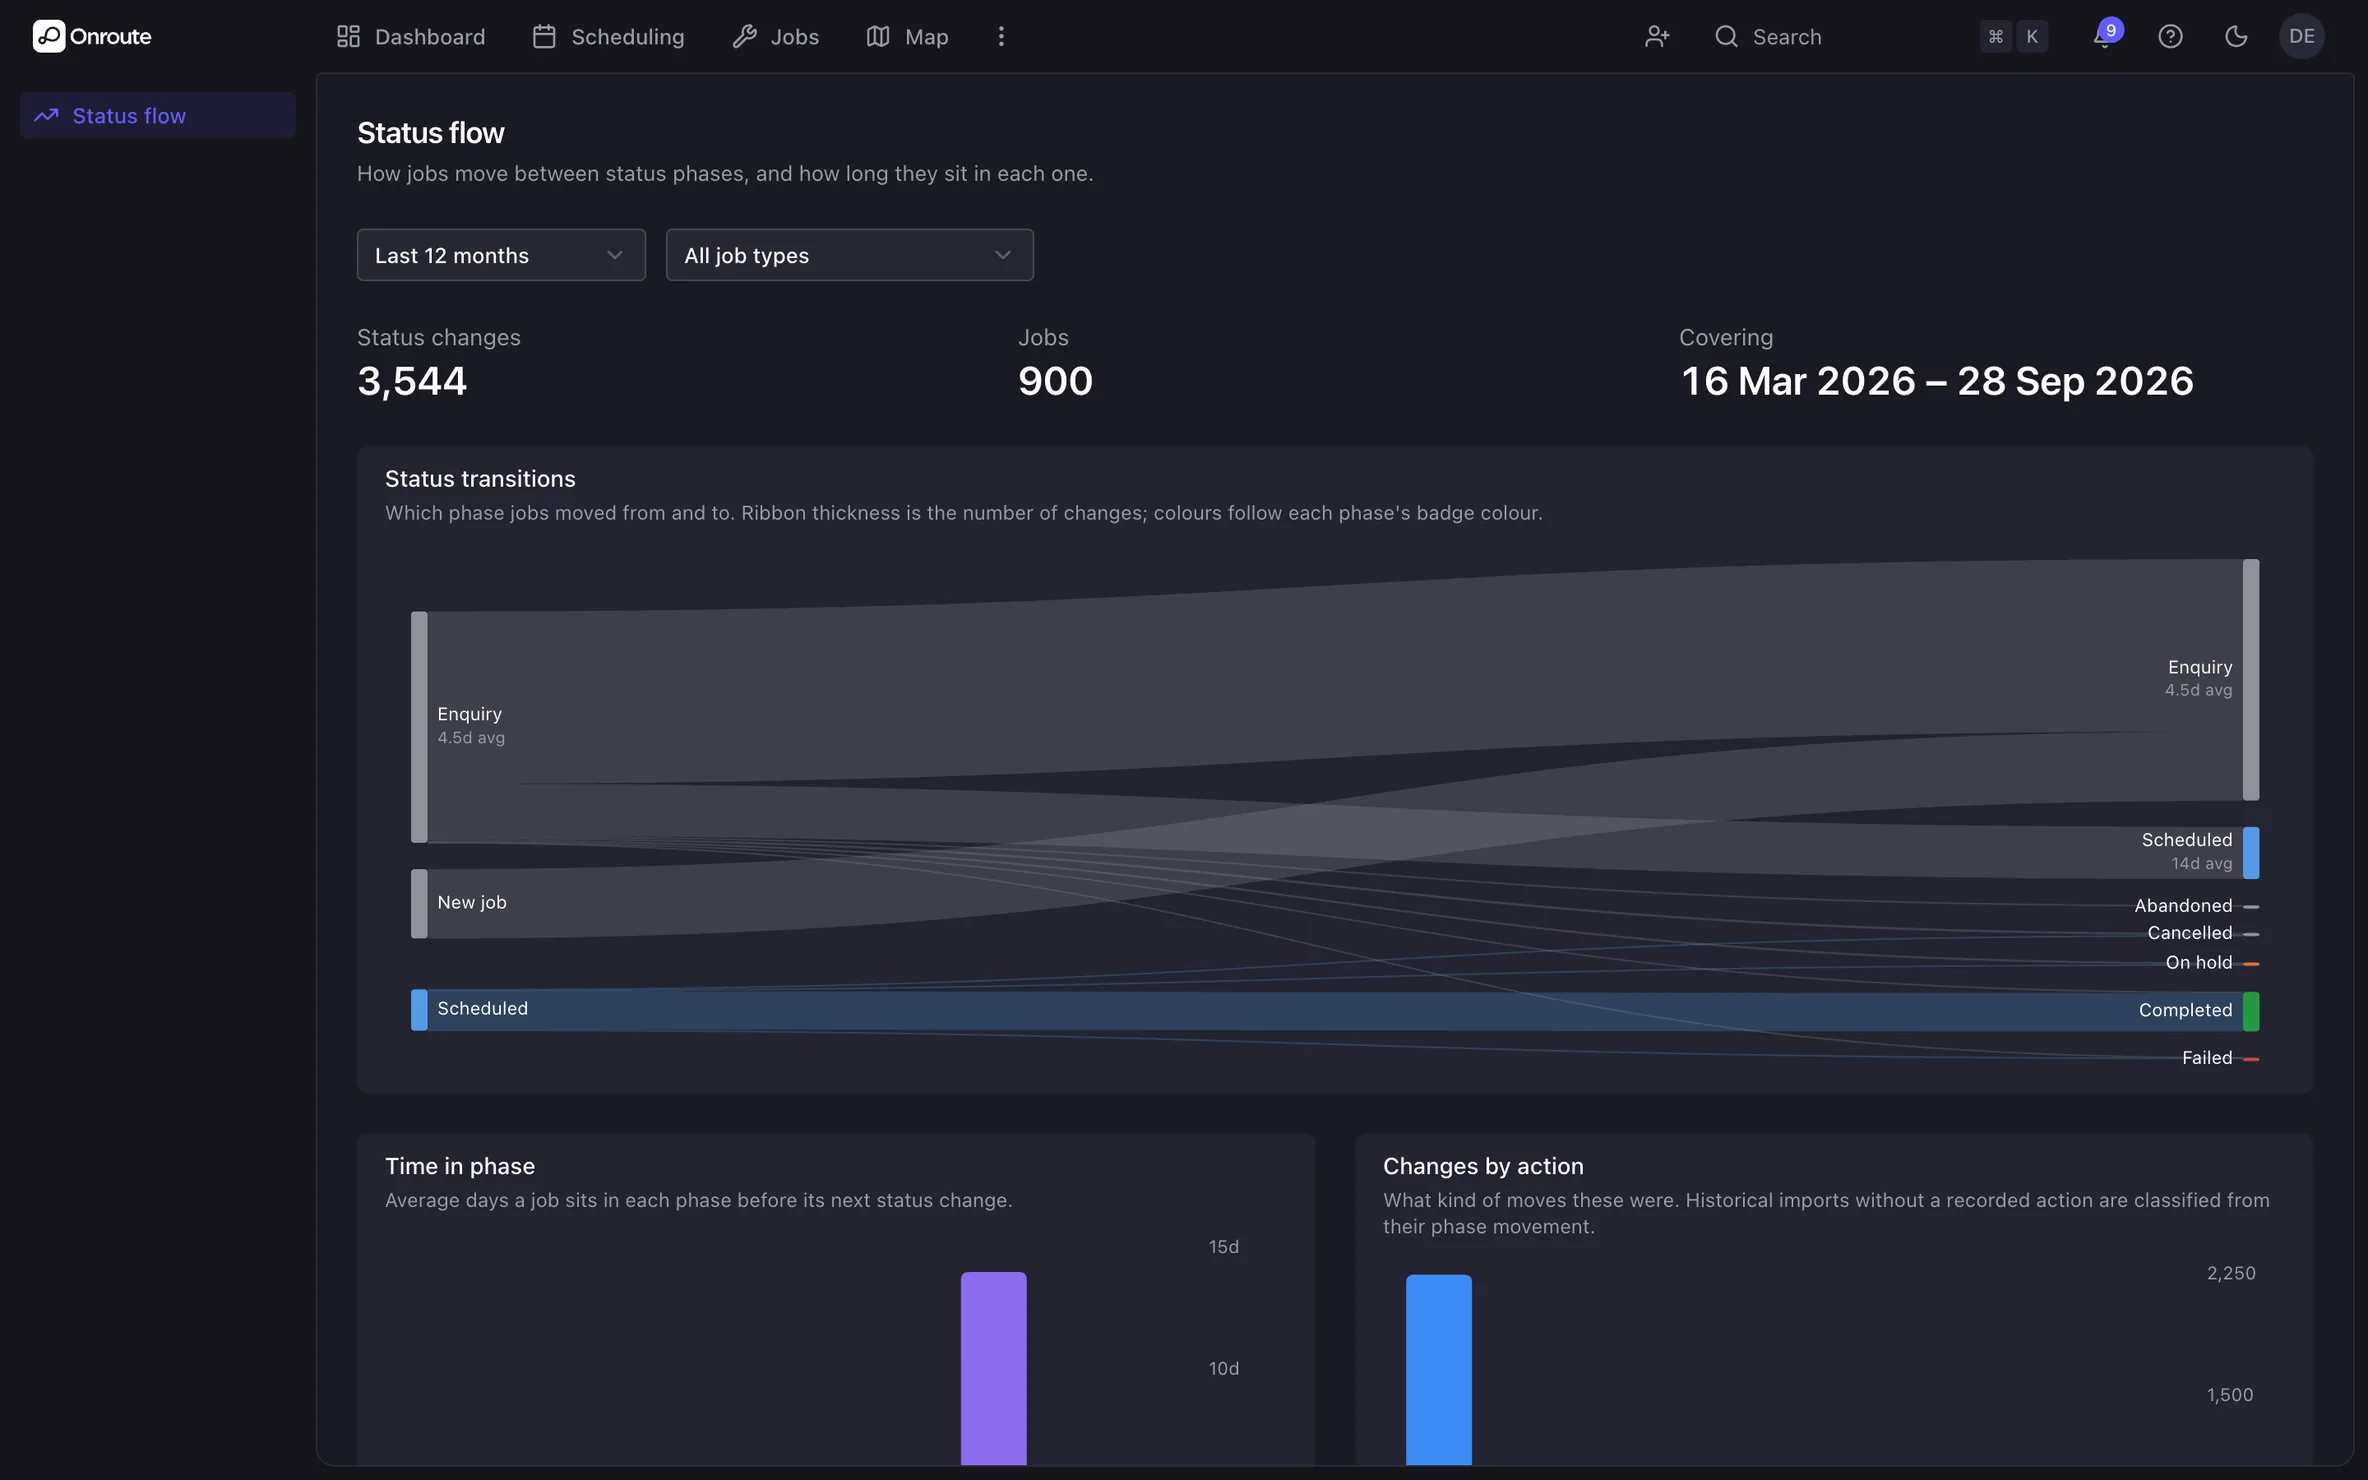2368x1480 pixels.
Task: Click the Onroute logo
Action: (x=92, y=36)
